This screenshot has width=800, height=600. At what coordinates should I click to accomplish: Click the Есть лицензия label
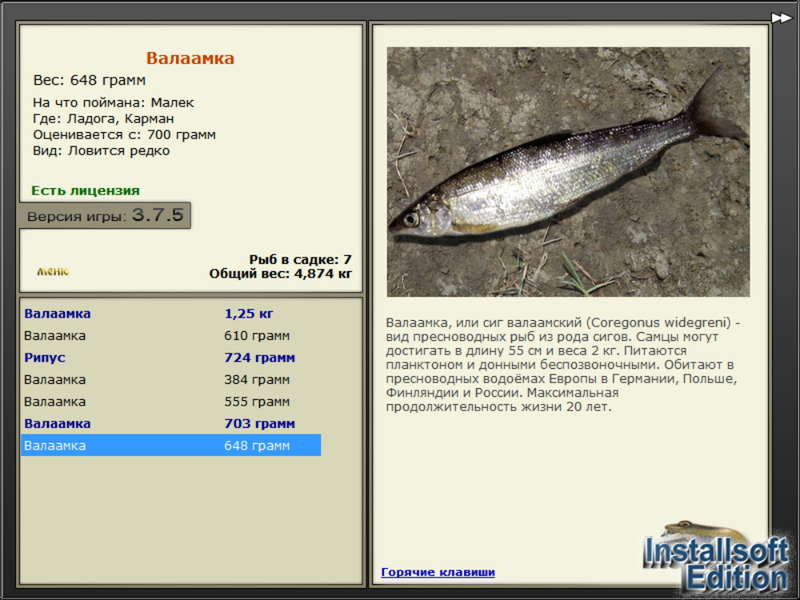[85, 190]
